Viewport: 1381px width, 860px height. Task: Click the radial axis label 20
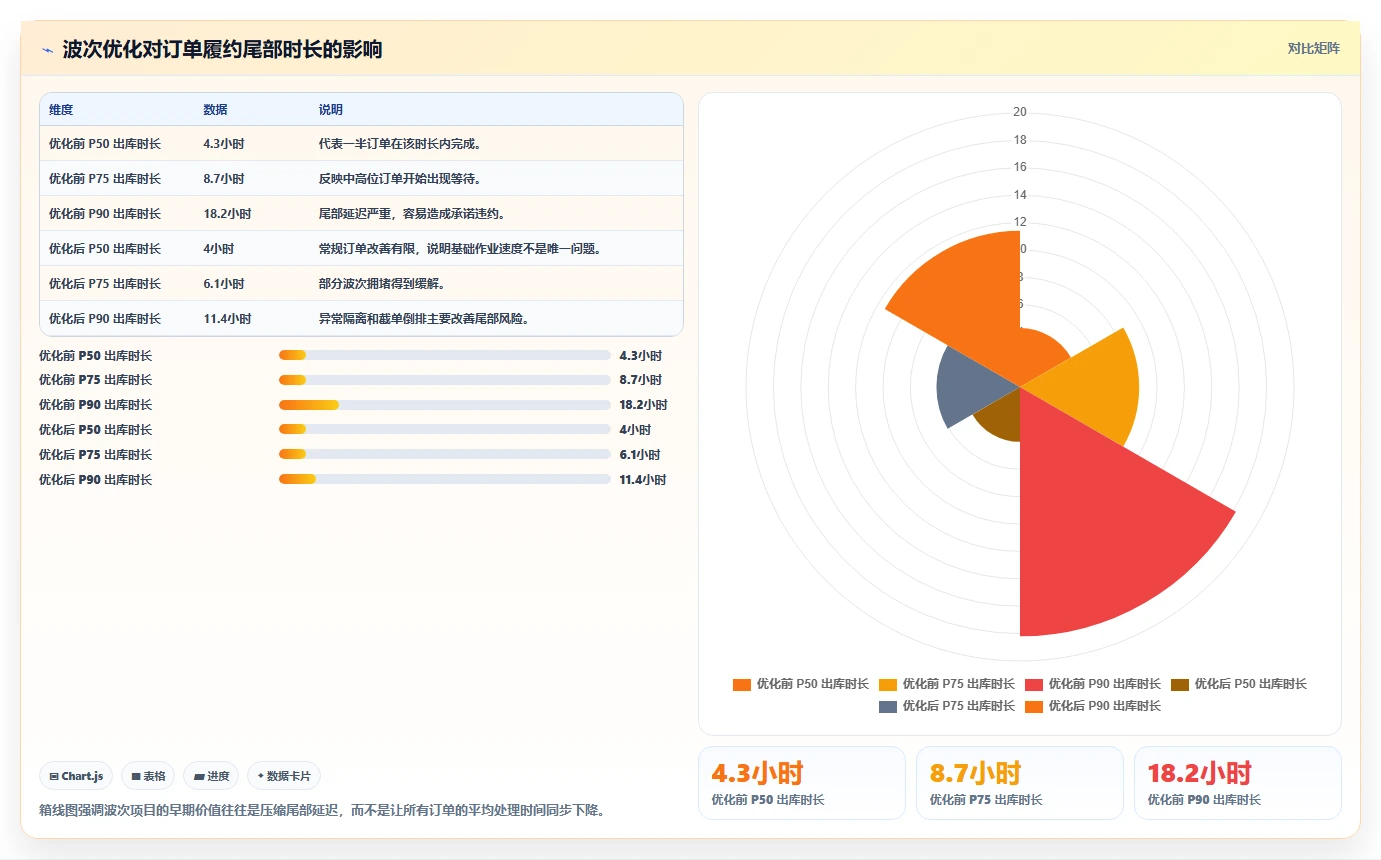click(x=1020, y=112)
